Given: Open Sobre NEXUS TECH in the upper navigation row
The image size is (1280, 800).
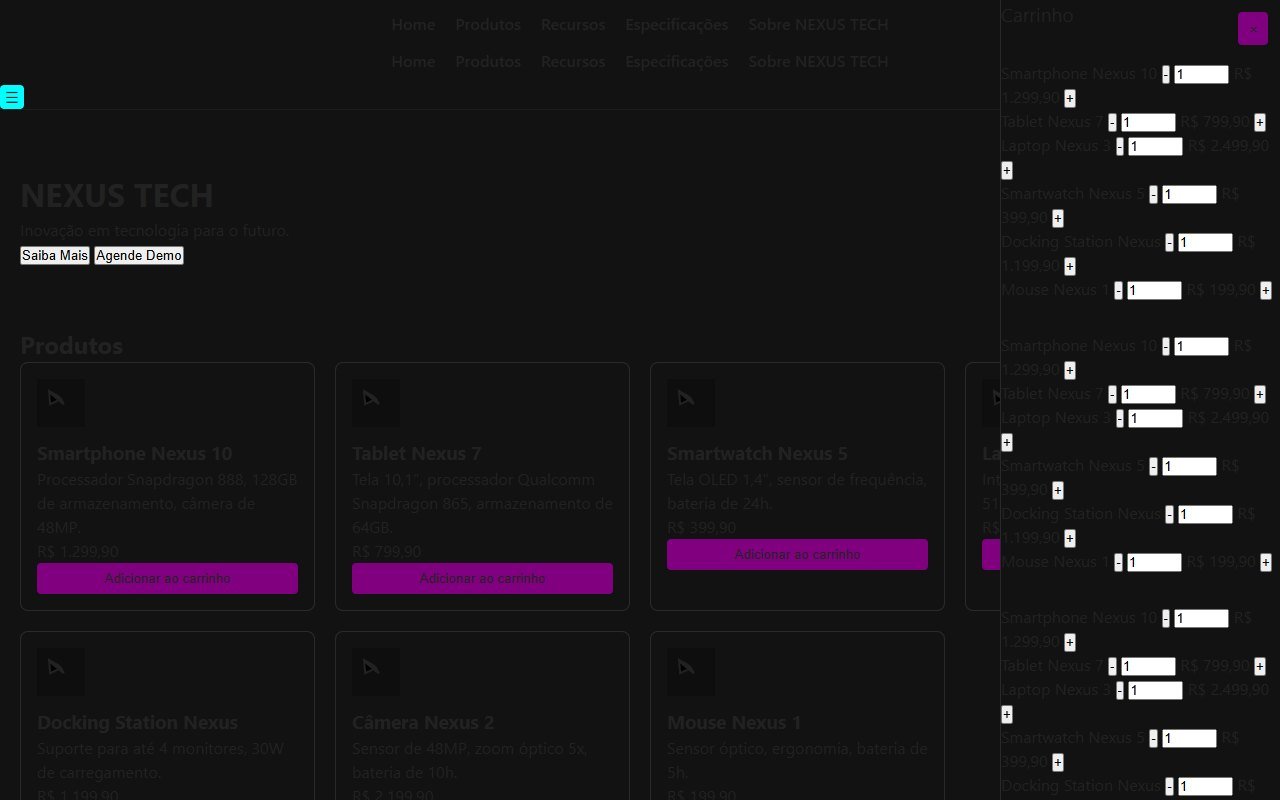Looking at the screenshot, I should point(818,24).
